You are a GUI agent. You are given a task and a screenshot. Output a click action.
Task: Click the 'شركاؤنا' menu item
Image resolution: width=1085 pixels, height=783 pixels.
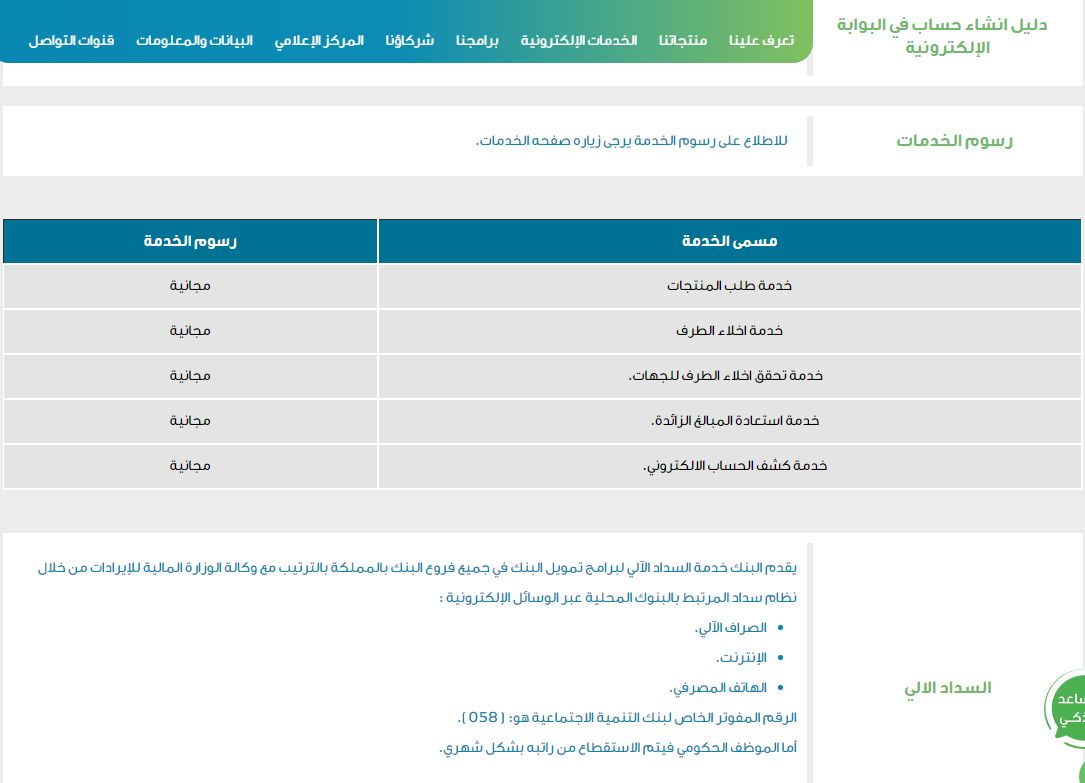410,41
